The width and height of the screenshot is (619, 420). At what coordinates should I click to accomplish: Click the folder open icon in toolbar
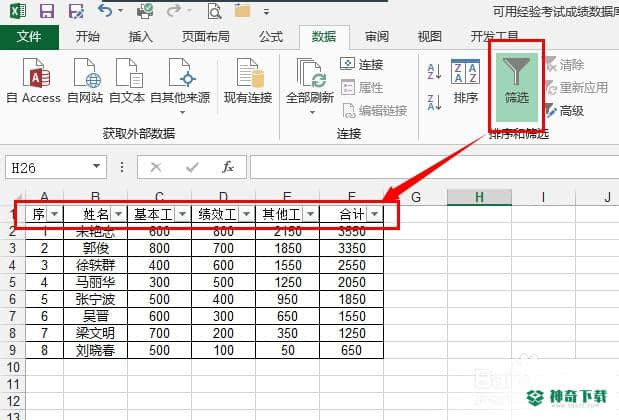coord(242,11)
